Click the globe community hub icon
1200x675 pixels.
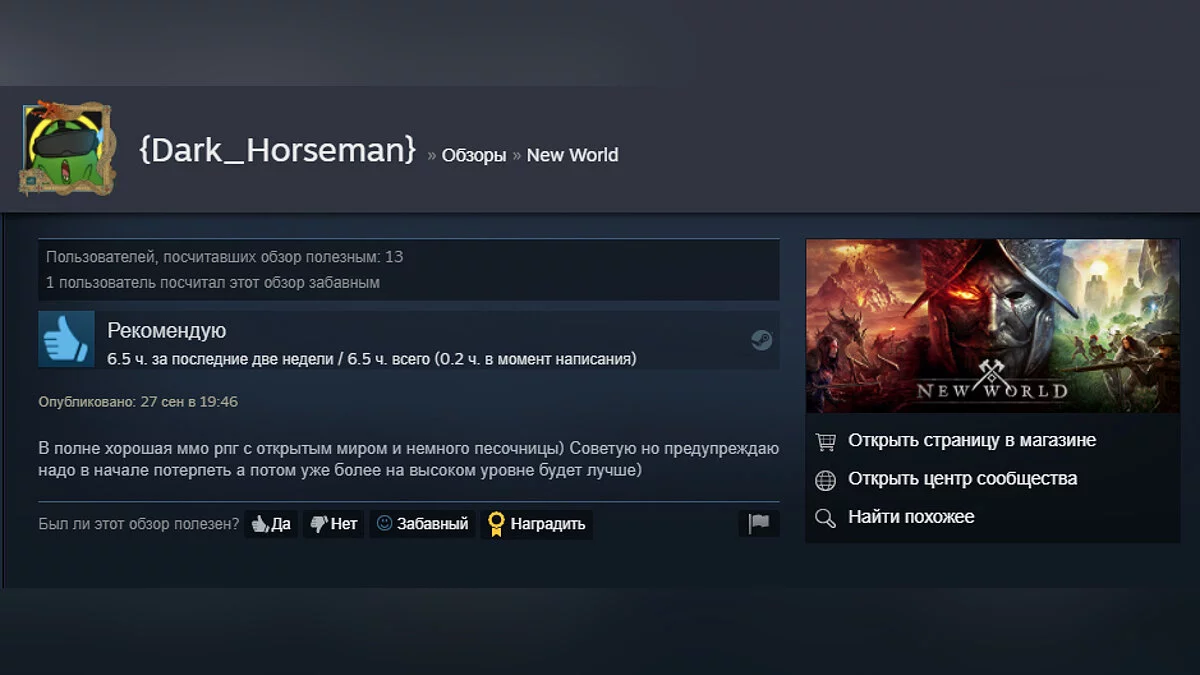click(x=825, y=480)
